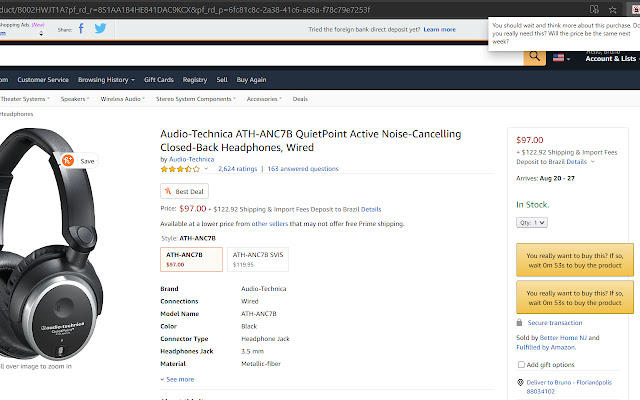Select the ATH-ANC7B style option
The image size is (640, 400).
191,259
